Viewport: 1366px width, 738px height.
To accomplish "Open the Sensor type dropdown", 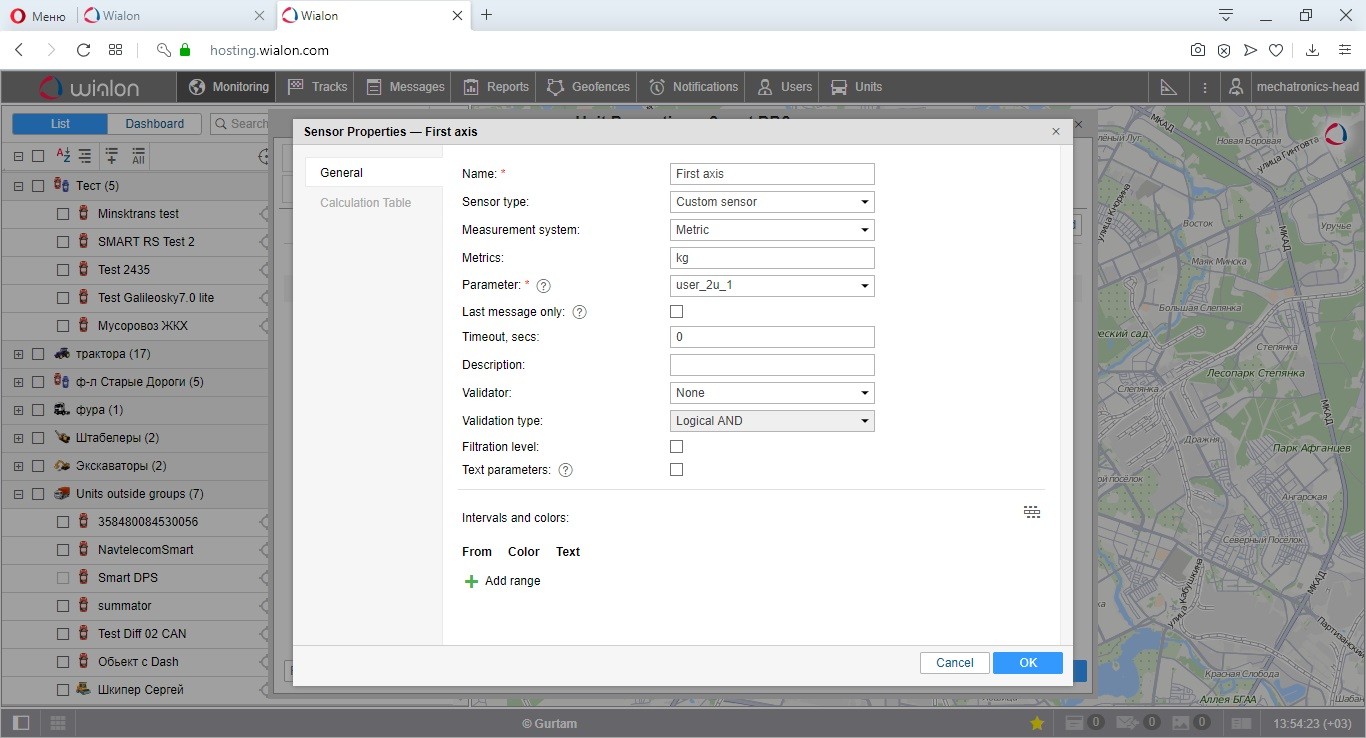I will coord(772,202).
